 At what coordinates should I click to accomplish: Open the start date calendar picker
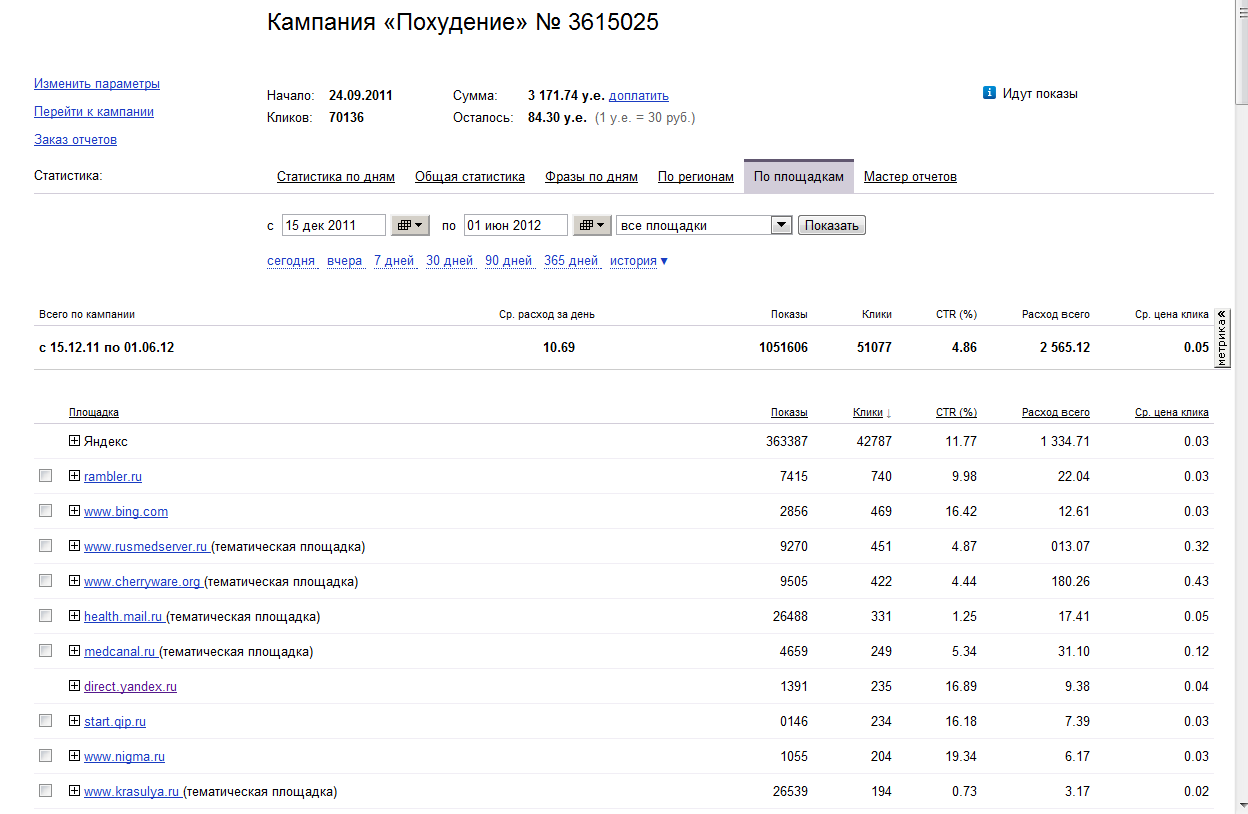point(410,225)
